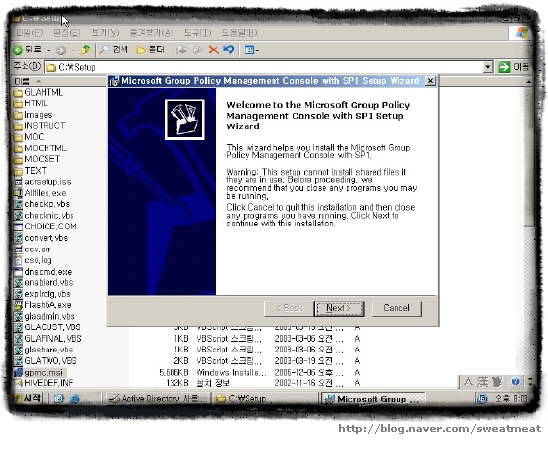548x450 pixels.
Task: Click Cancel in the setup wizard
Action: pyautogui.click(x=397, y=309)
